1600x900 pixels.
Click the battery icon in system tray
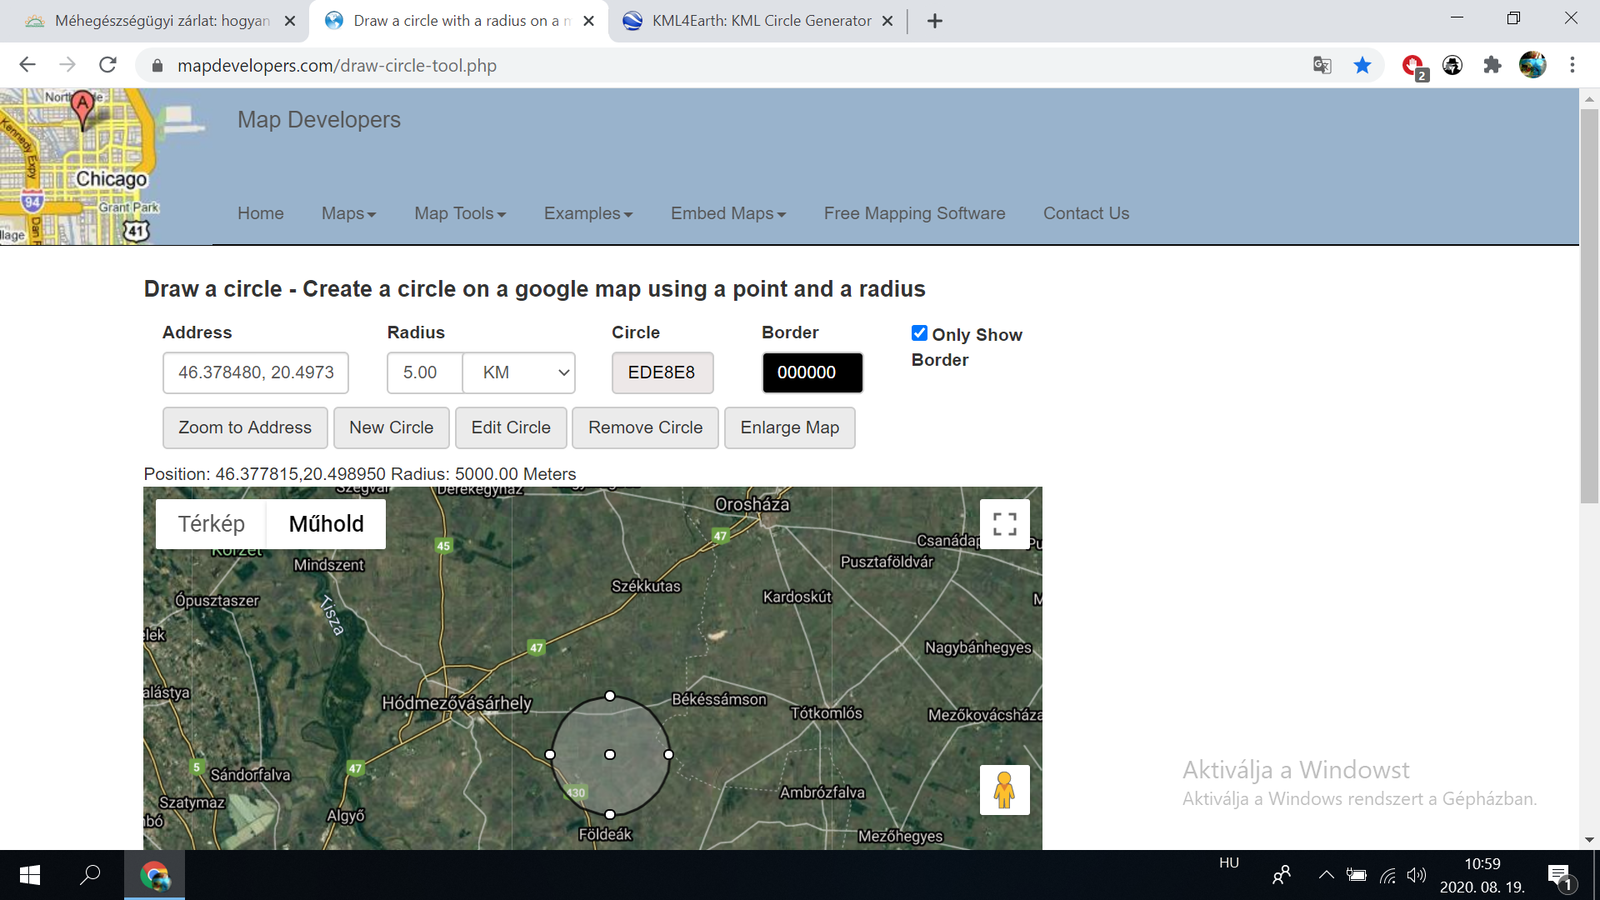1357,876
